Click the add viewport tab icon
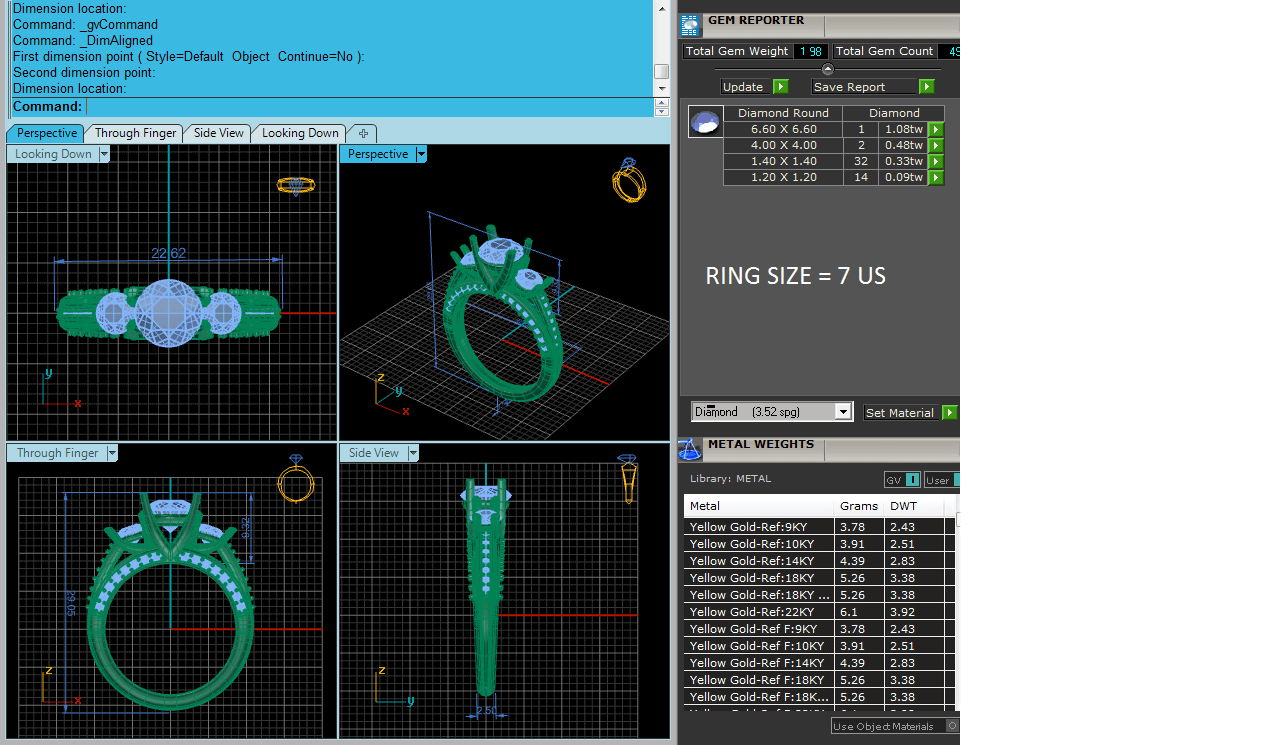Screen dimensions: 1274x745 363,133
